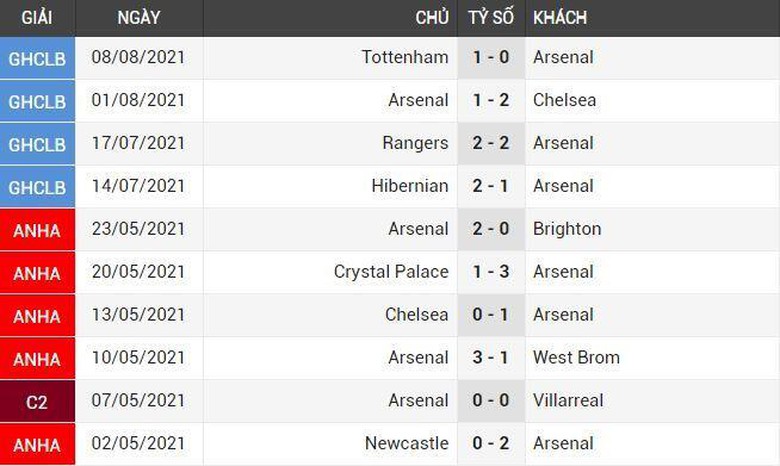The width and height of the screenshot is (780, 466).
Task: Open the Newcastle team link
Action: click(x=406, y=444)
